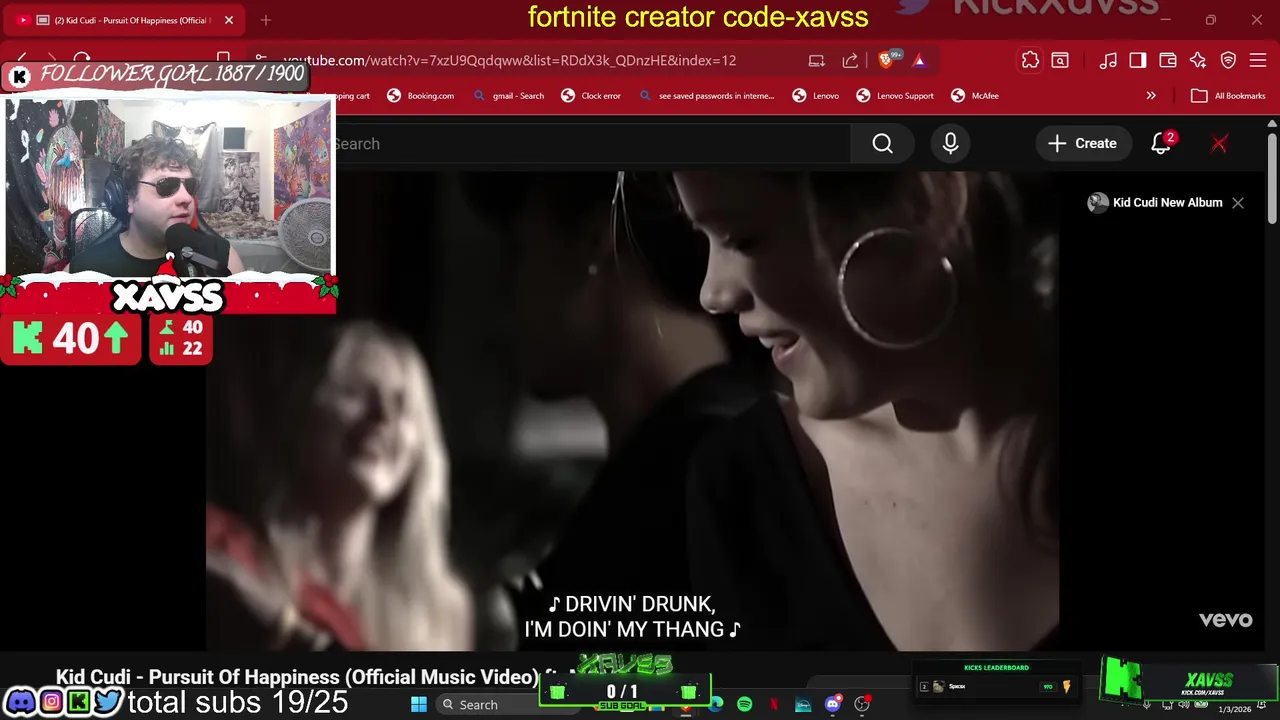Open Brave Leo AI sparkle icon
Image resolution: width=1280 pixels, height=720 pixels.
(1198, 61)
